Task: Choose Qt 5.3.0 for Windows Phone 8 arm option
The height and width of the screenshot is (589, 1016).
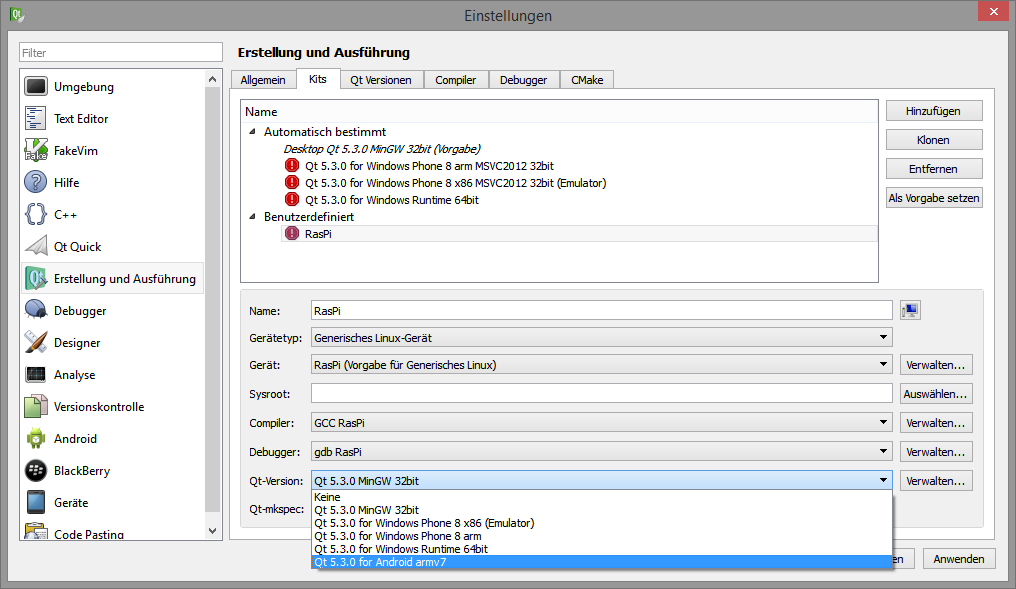Action: 602,536
